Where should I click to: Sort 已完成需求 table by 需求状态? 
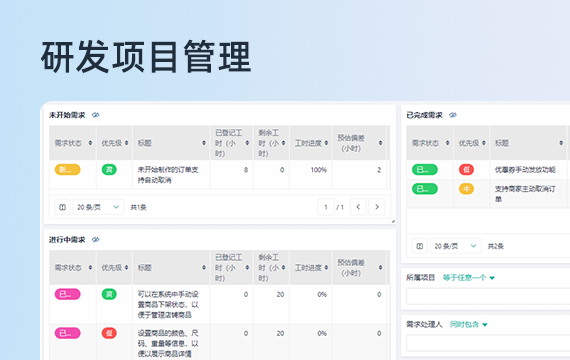(x=448, y=143)
